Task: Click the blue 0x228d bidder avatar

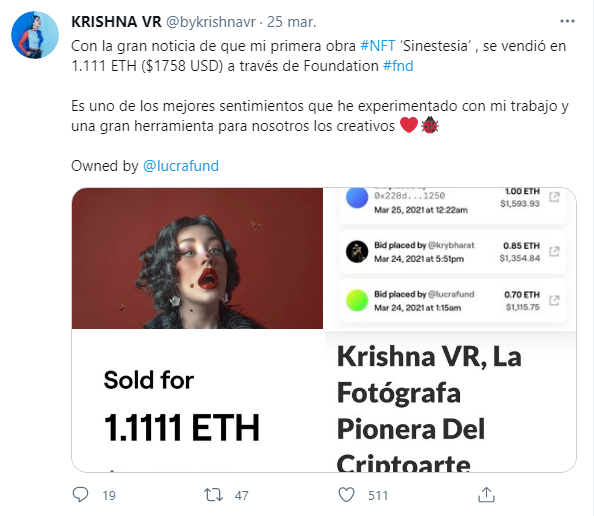Action: (x=357, y=197)
